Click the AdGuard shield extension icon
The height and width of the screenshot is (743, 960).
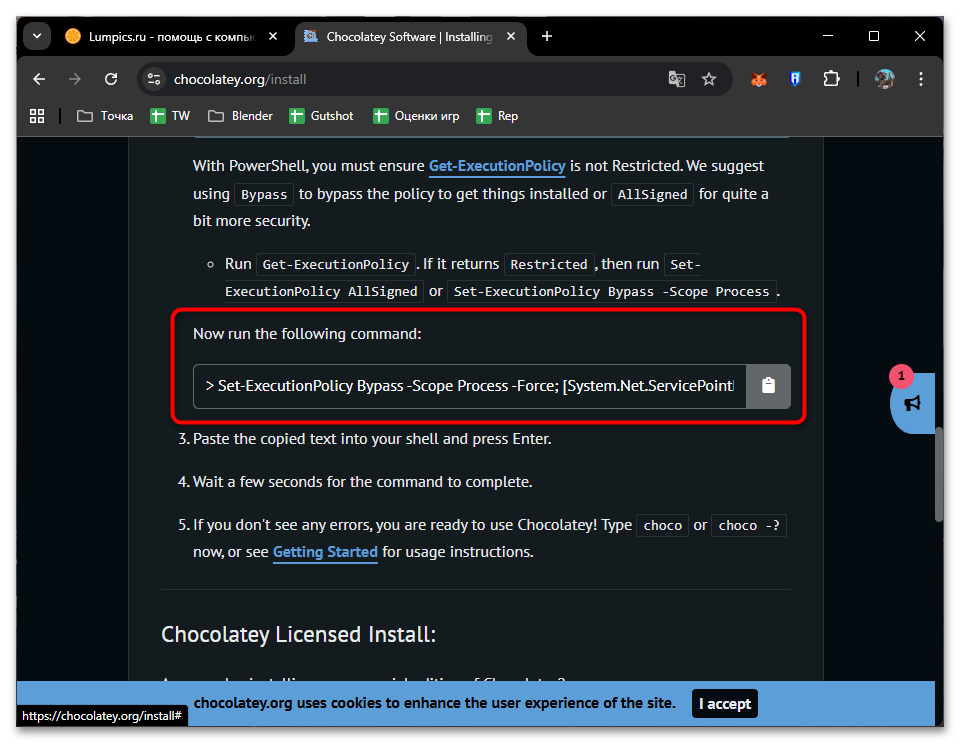pyautogui.click(x=795, y=78)
